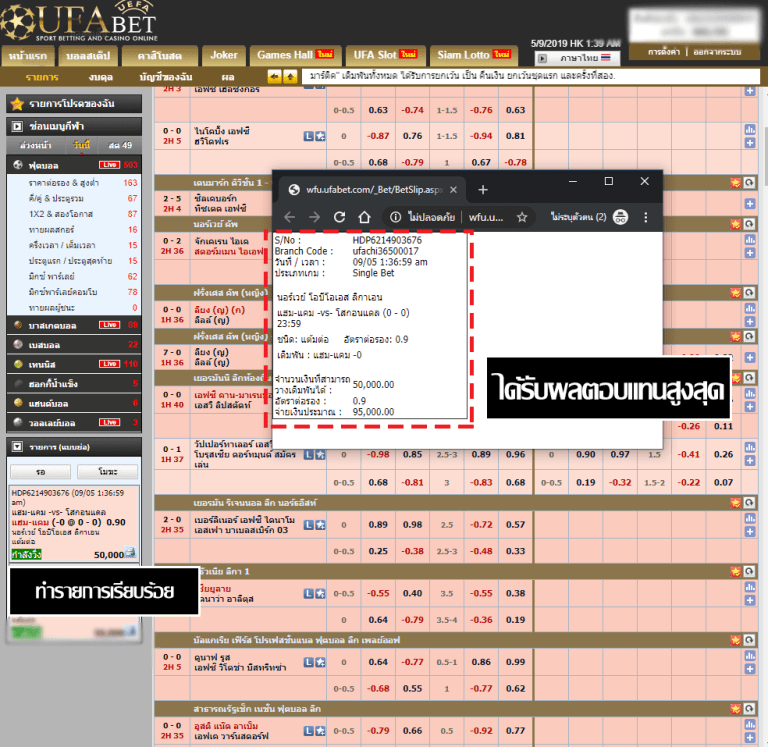Open the live casino tab คาสิโนสด
768x747 pixels.
[160, 56]
